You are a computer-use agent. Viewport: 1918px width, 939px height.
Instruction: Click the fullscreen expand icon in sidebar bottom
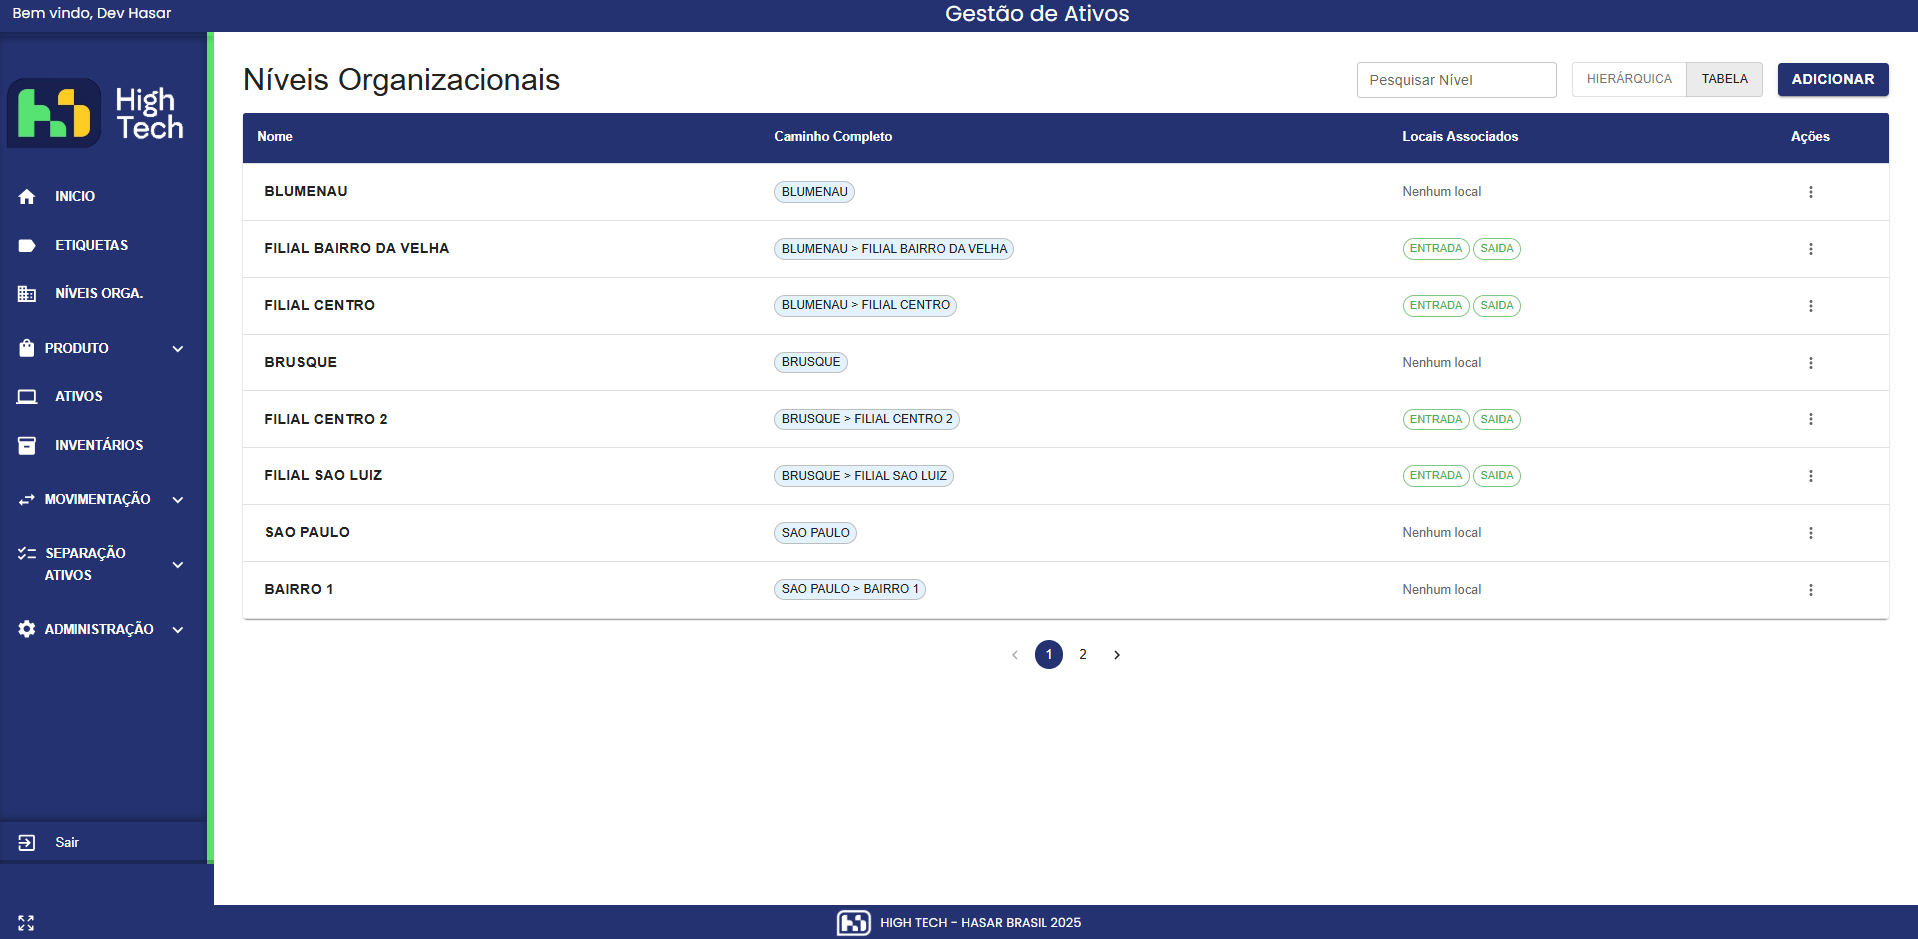tap(26, 923)
